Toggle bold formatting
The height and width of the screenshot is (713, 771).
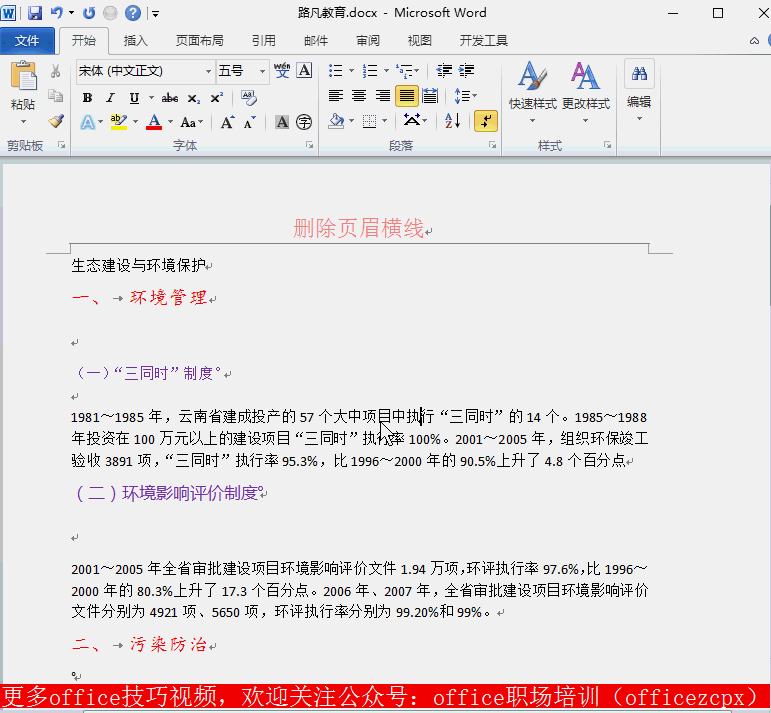[x=88, y=98]
